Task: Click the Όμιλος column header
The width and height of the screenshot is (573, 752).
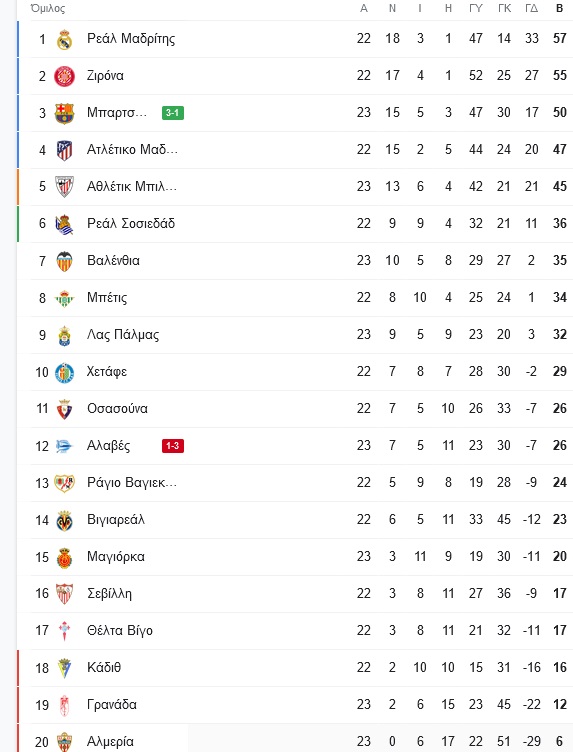Action: (48, 8)
